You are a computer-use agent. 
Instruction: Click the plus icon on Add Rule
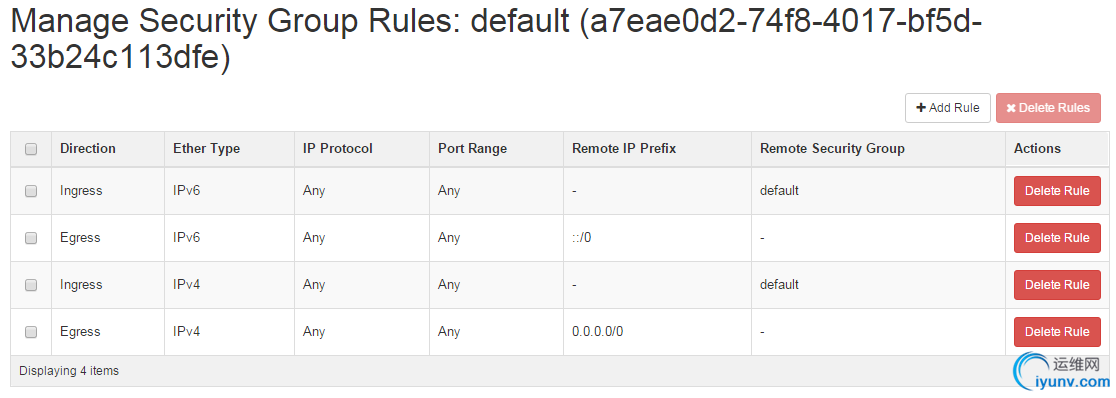click(921, 108)
